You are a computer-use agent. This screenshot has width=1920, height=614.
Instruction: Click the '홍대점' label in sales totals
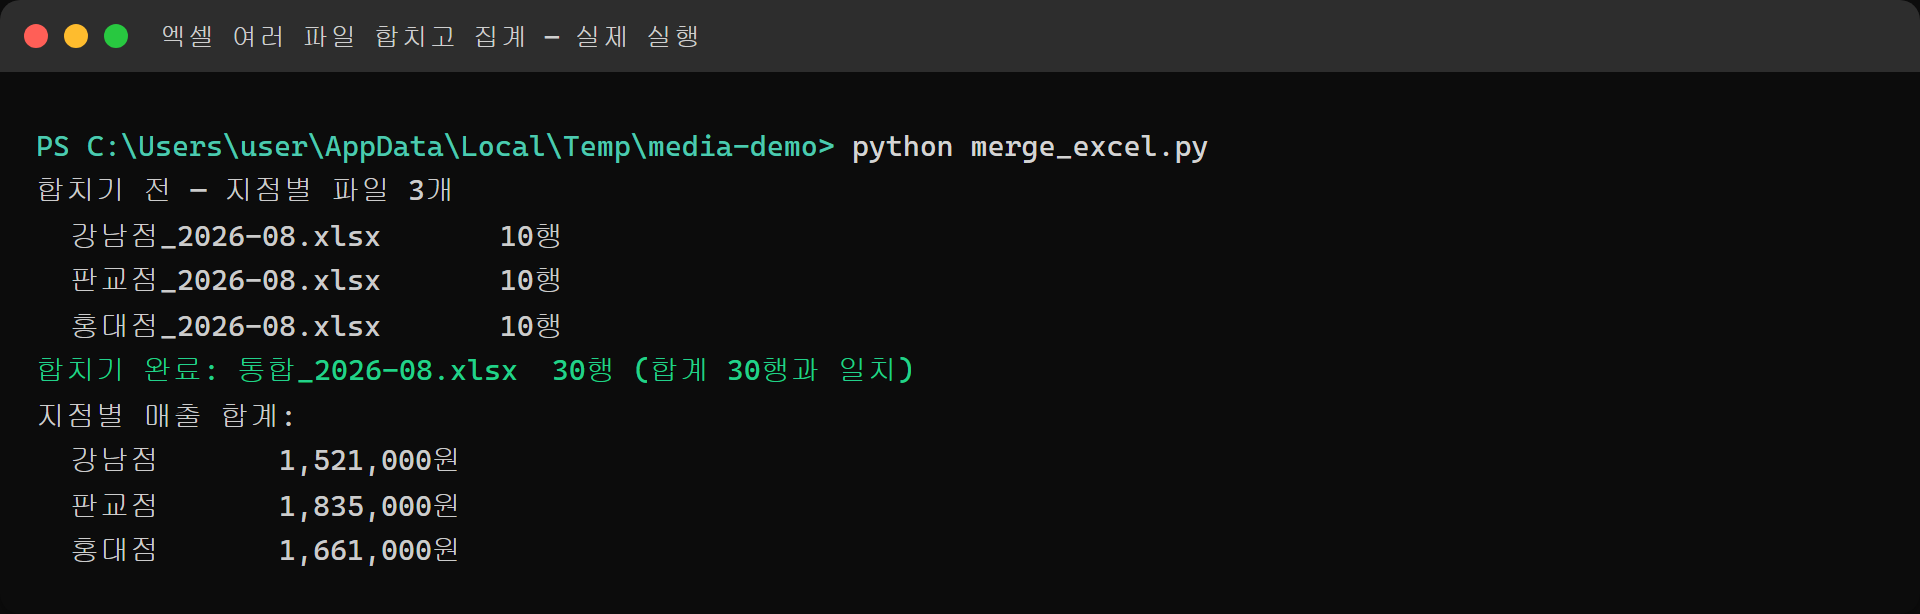(x=114, y=550)
